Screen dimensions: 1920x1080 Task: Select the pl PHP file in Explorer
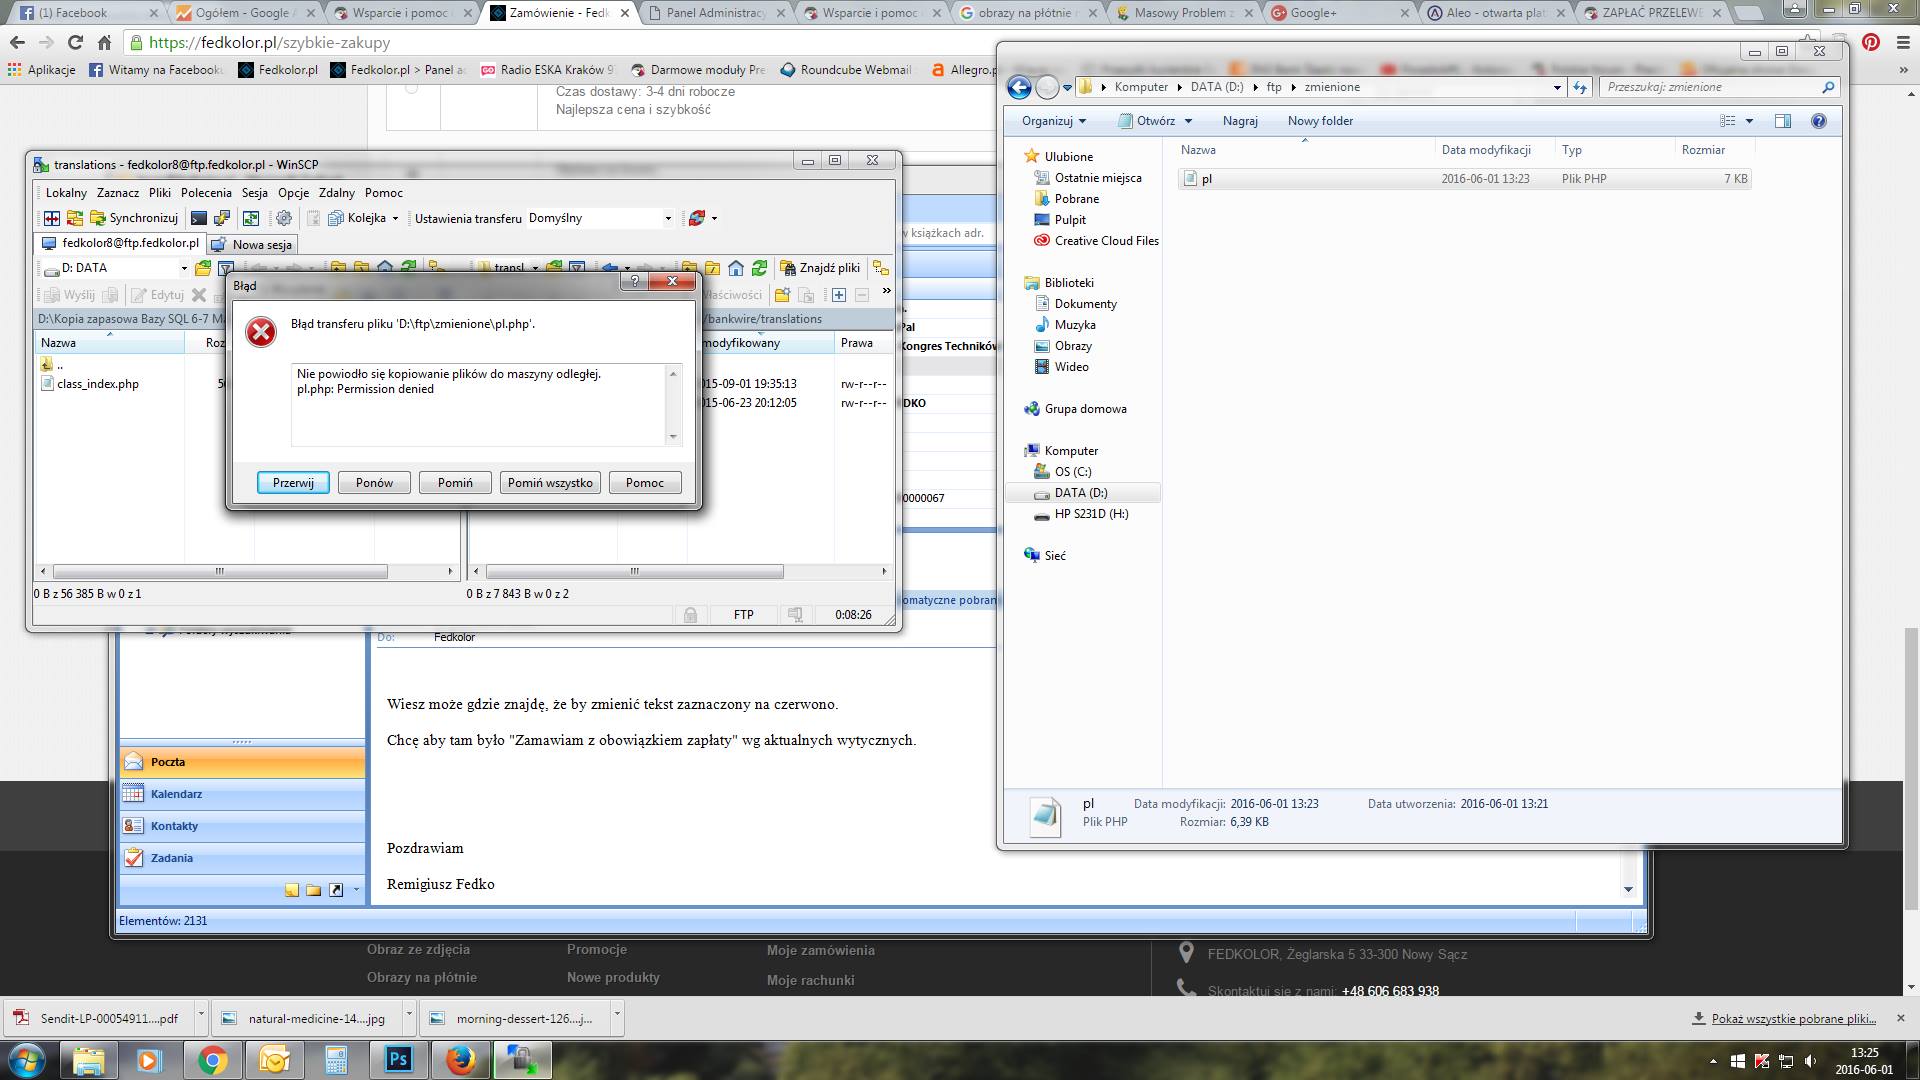tap(1207, 179)
